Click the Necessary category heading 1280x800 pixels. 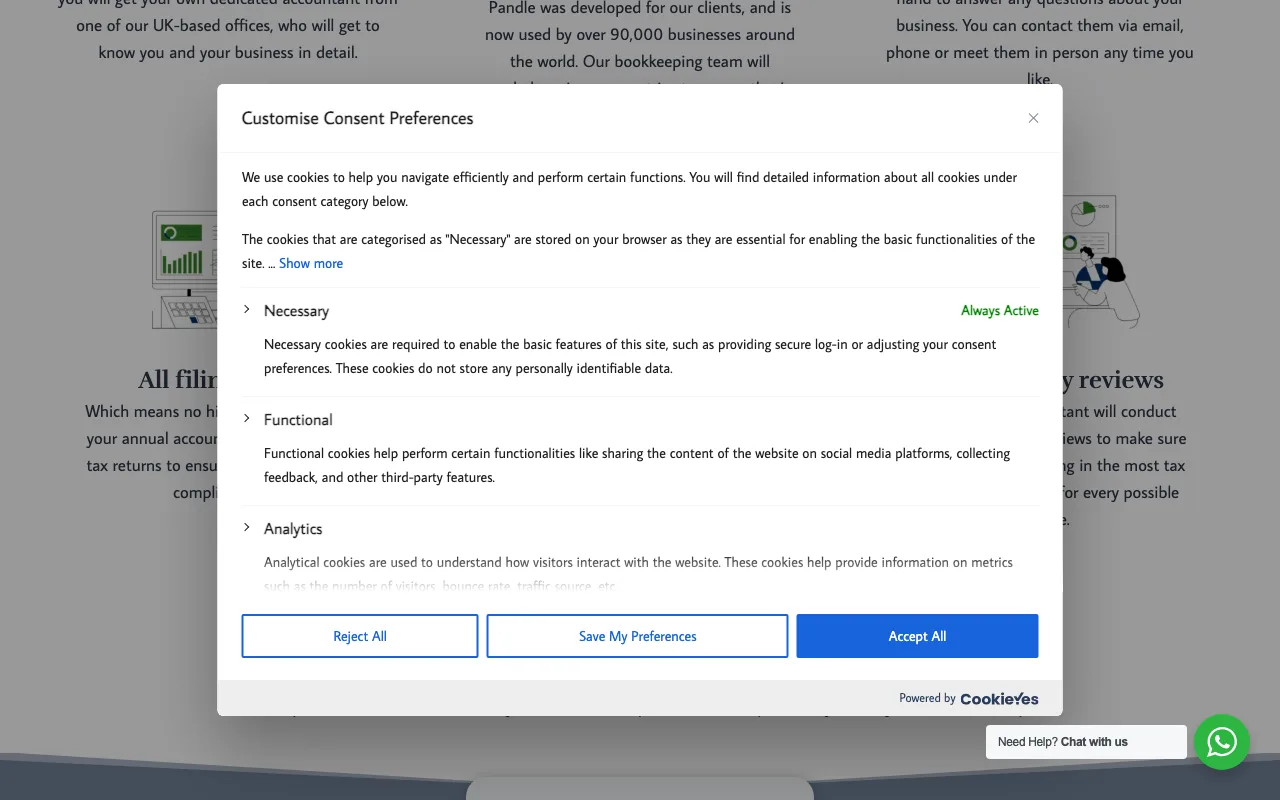click(296, 311)
